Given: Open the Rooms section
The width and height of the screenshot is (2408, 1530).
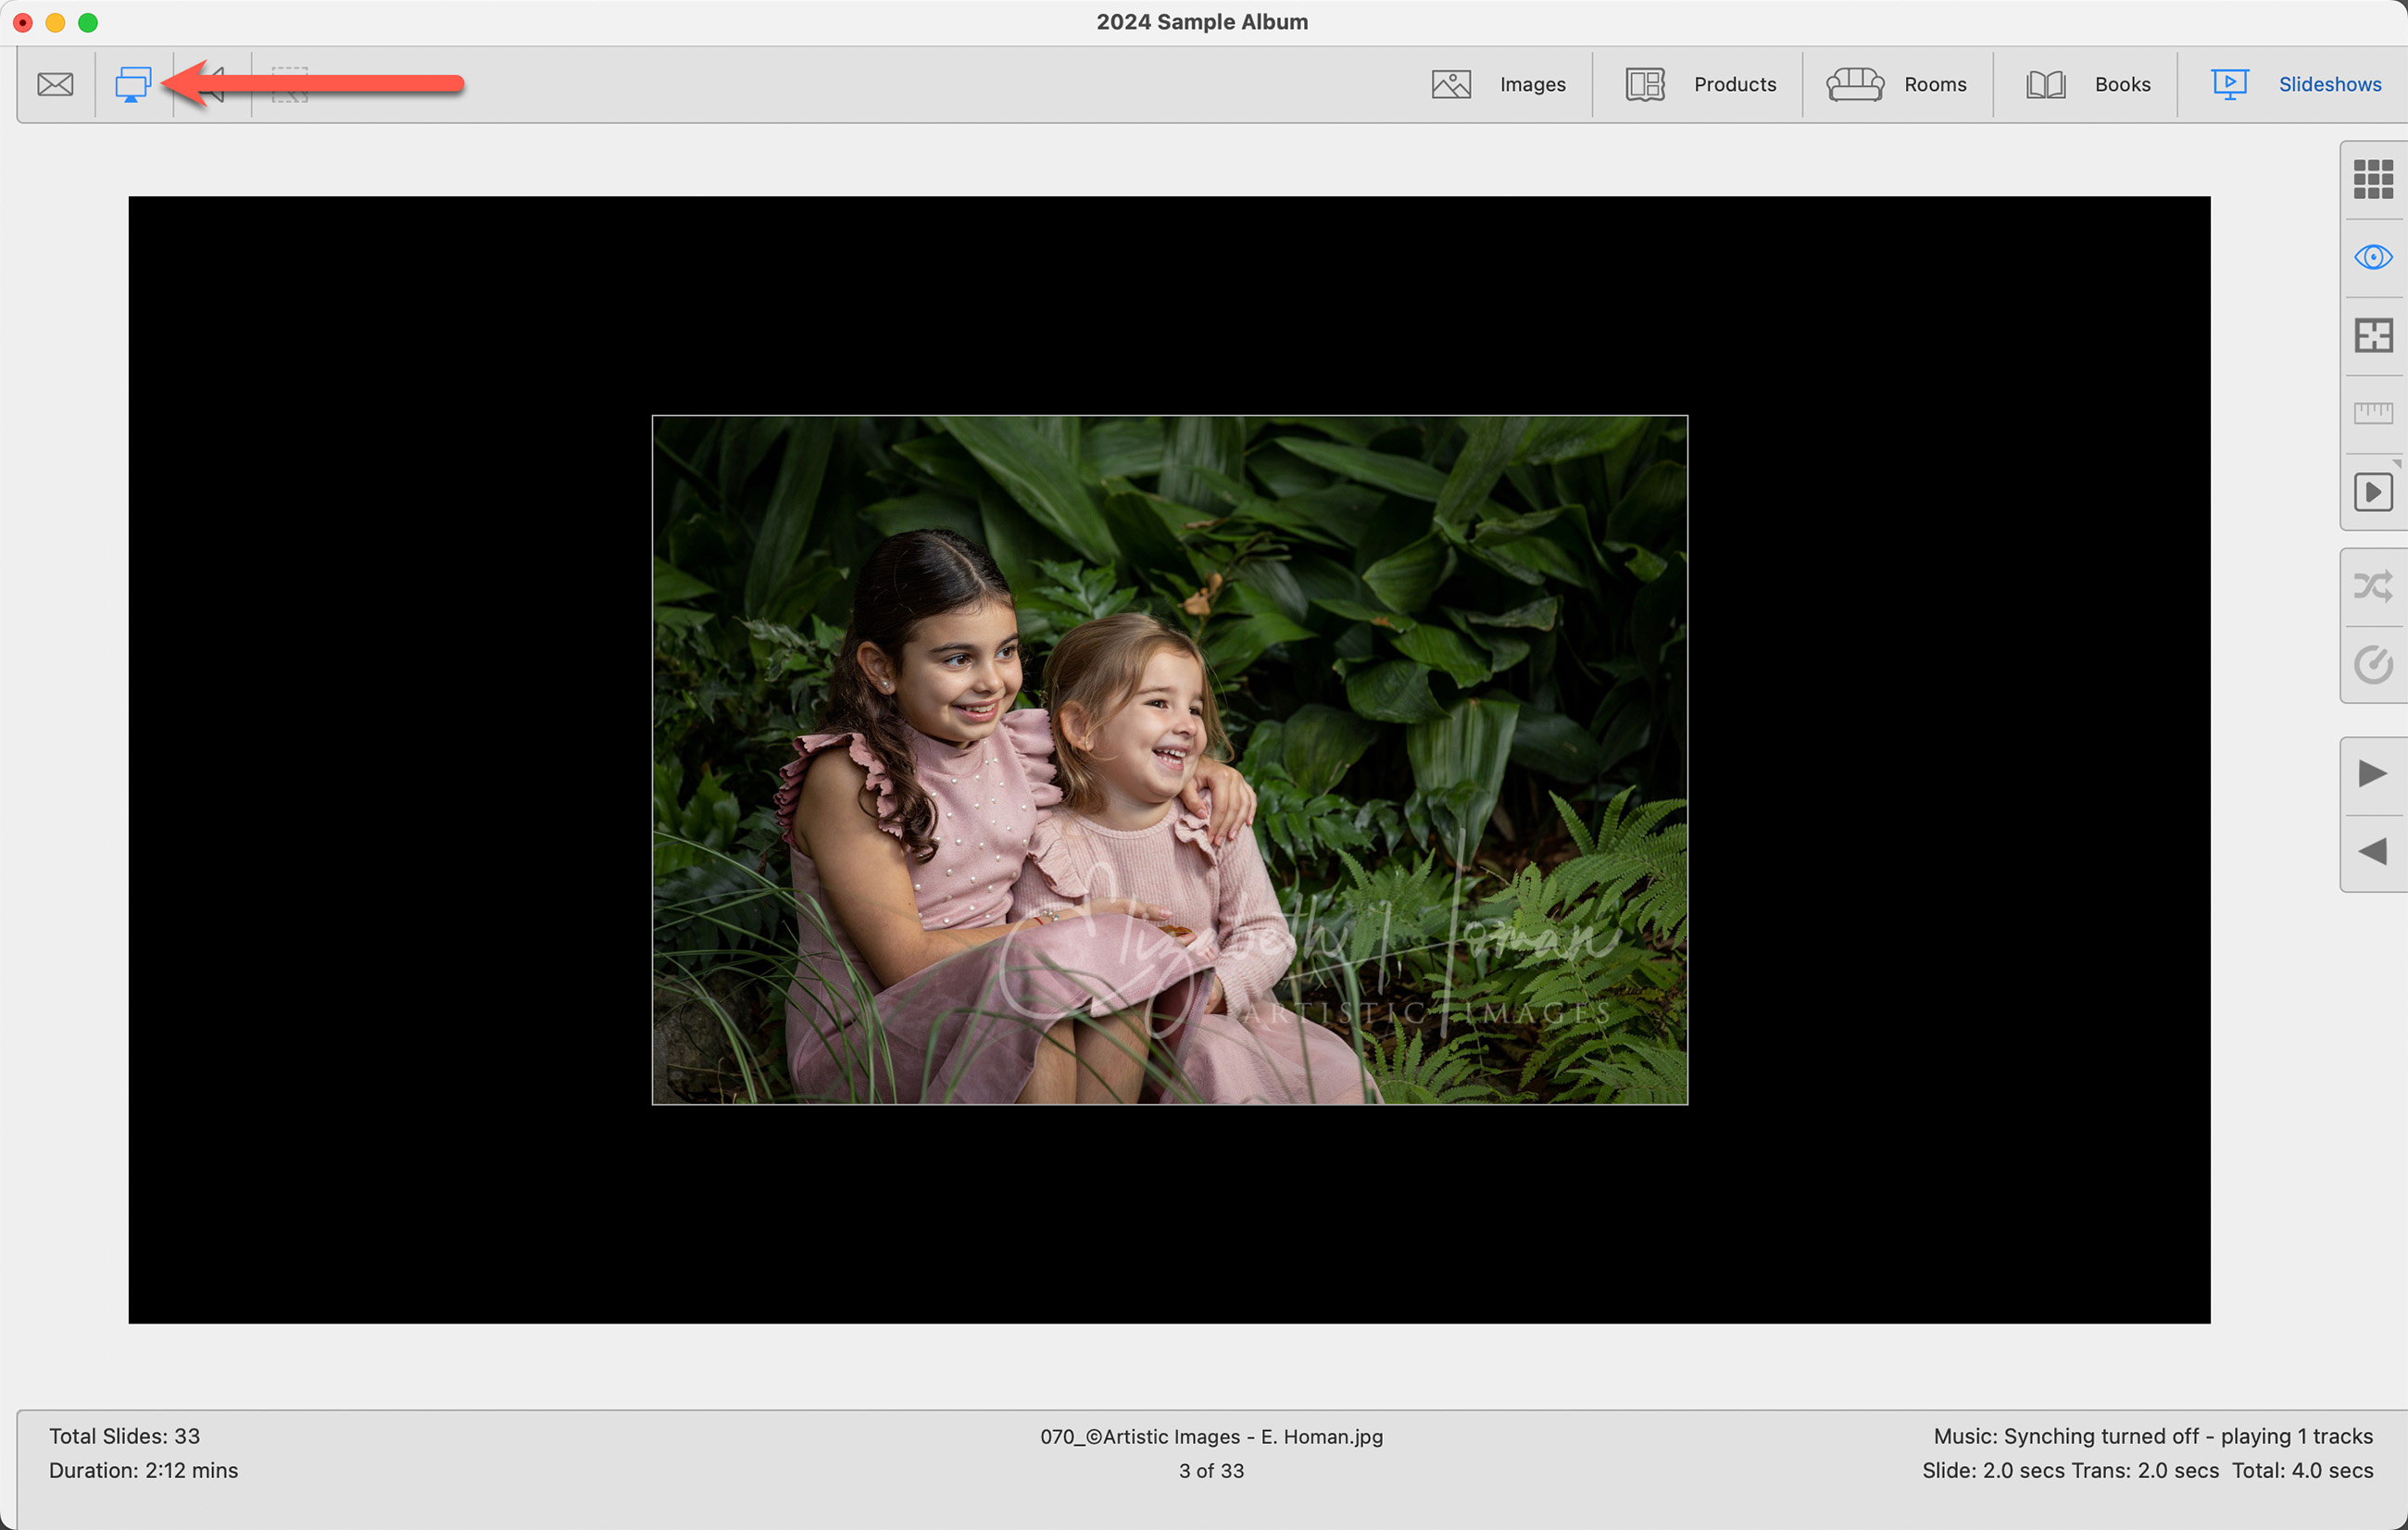Looking at the screenshot, I should coord(1934,85).
